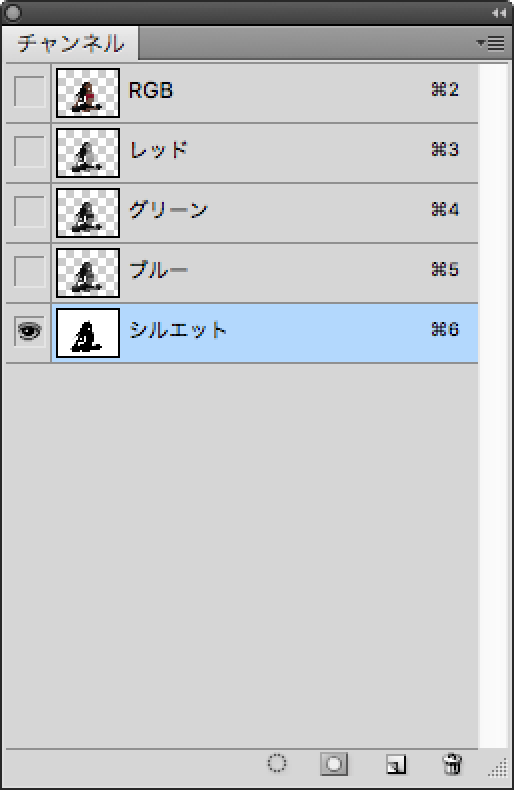This screenshot has width=514, height=790.
Task: Enable visibility of グリーン channel
Action: tap(29, 211)
